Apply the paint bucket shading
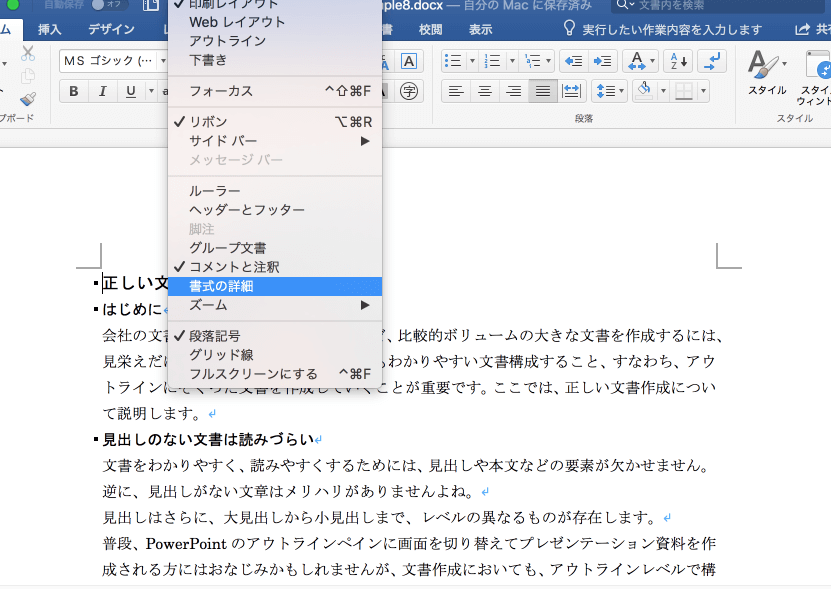This screenshot has height=589, width=831. 644,90
